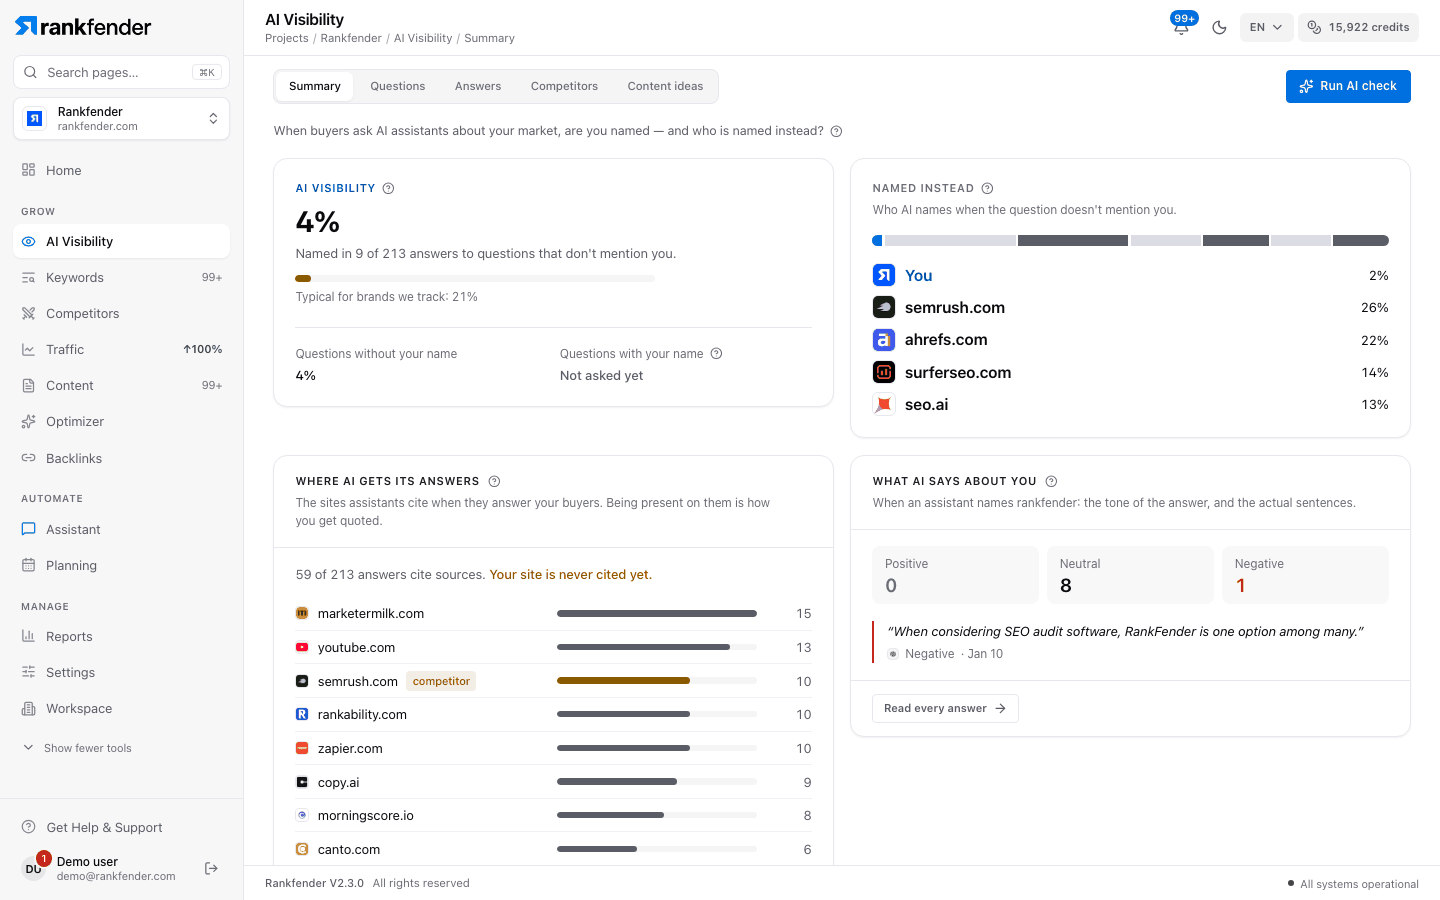1440x900 pixels.
Task: Click the Named Instead share bar
Action: (x=1130, y=240)
